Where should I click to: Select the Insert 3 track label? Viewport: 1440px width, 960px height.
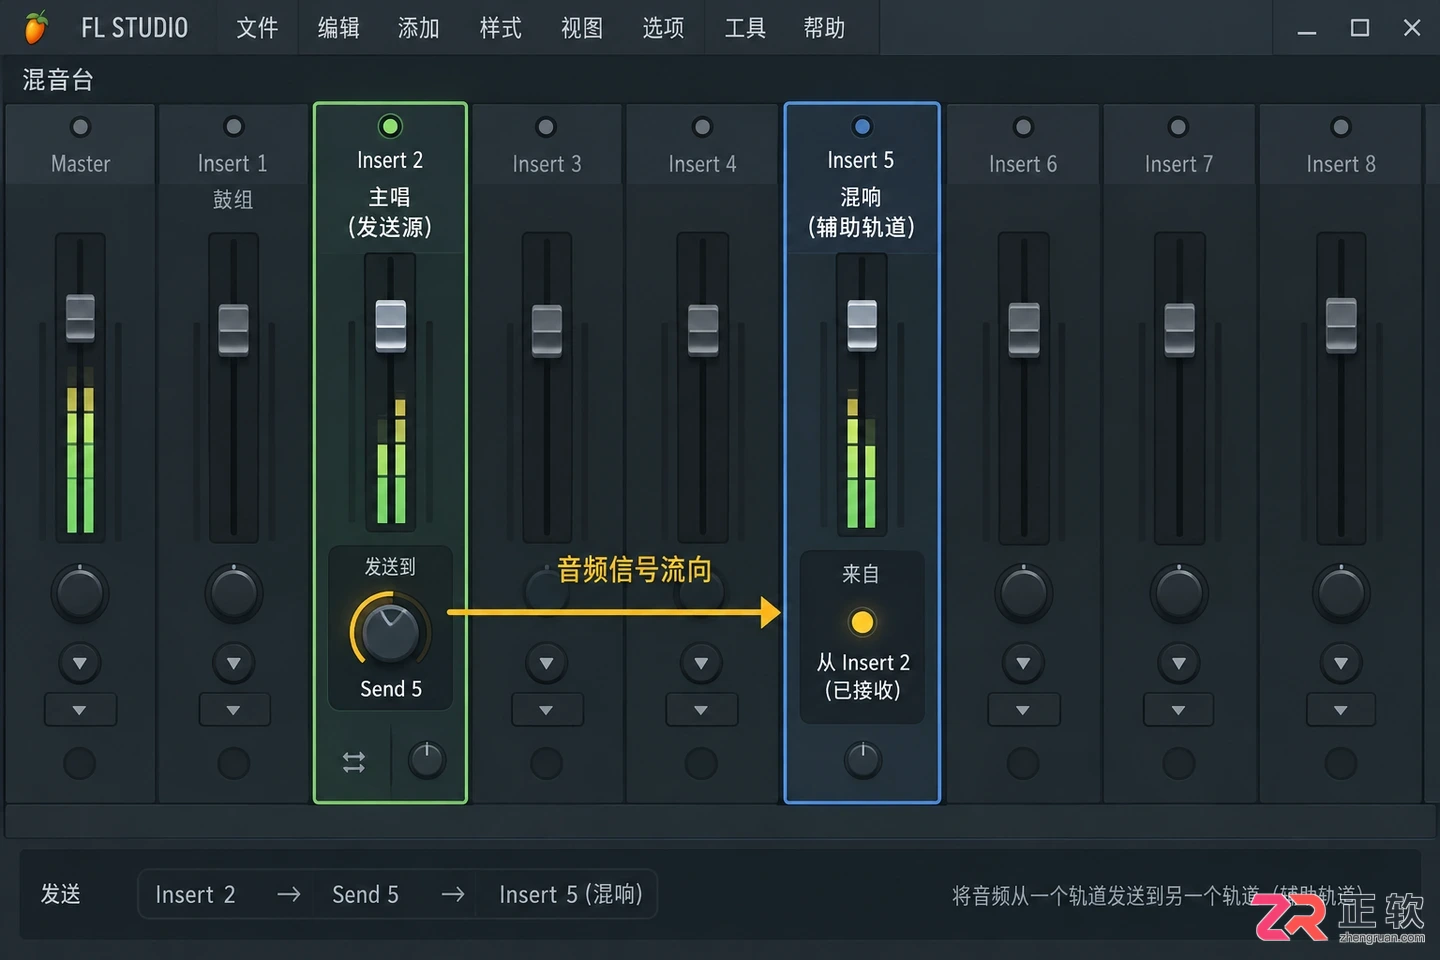[x=547, y=164]
